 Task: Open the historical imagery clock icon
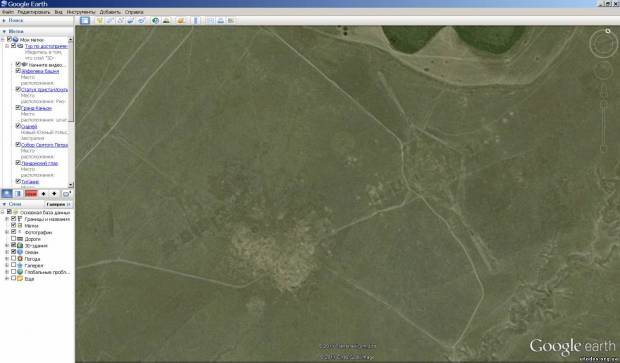pyautogui.click(x=155, y=20)
